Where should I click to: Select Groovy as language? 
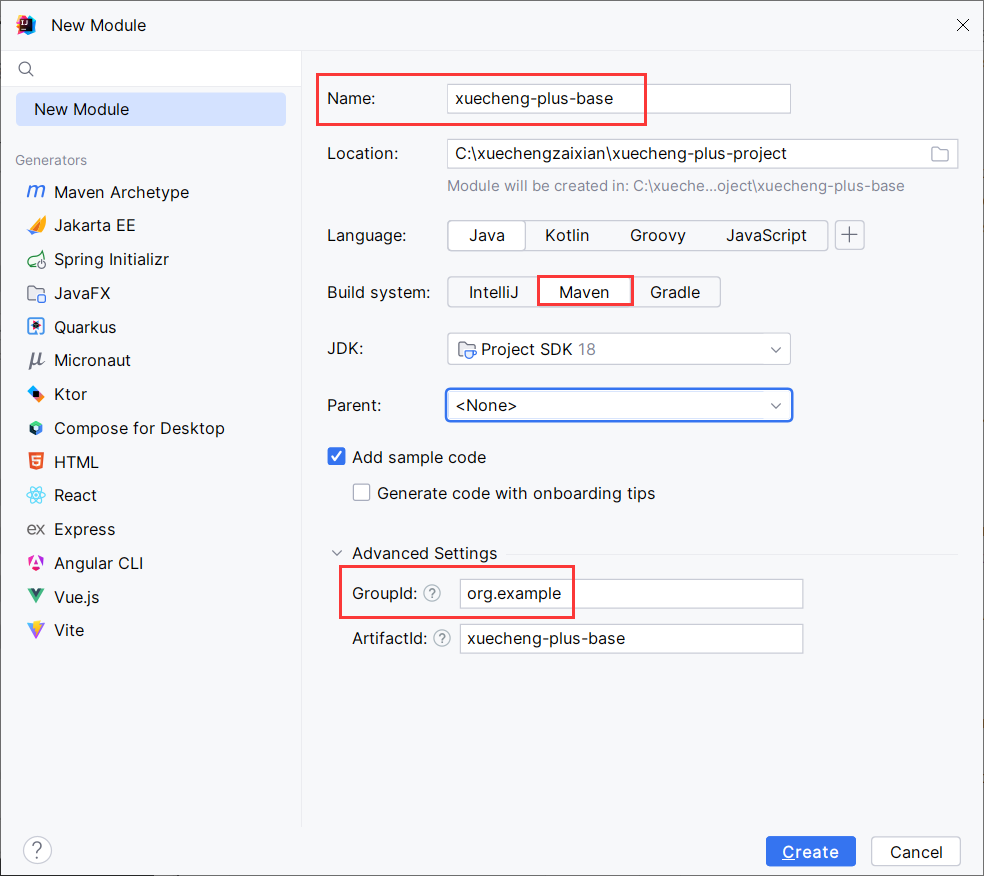point(658,235)
